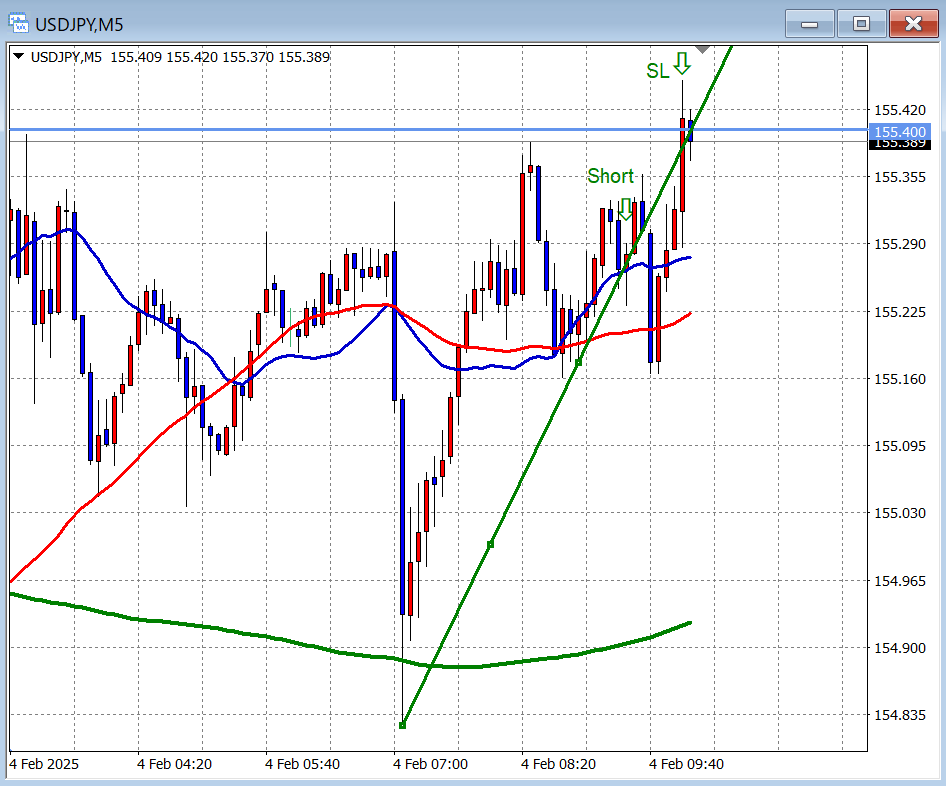This screenshot has height=786, width=946.
Task: Close the USDJPY,M5 chart window
Action: click(913, 23)
